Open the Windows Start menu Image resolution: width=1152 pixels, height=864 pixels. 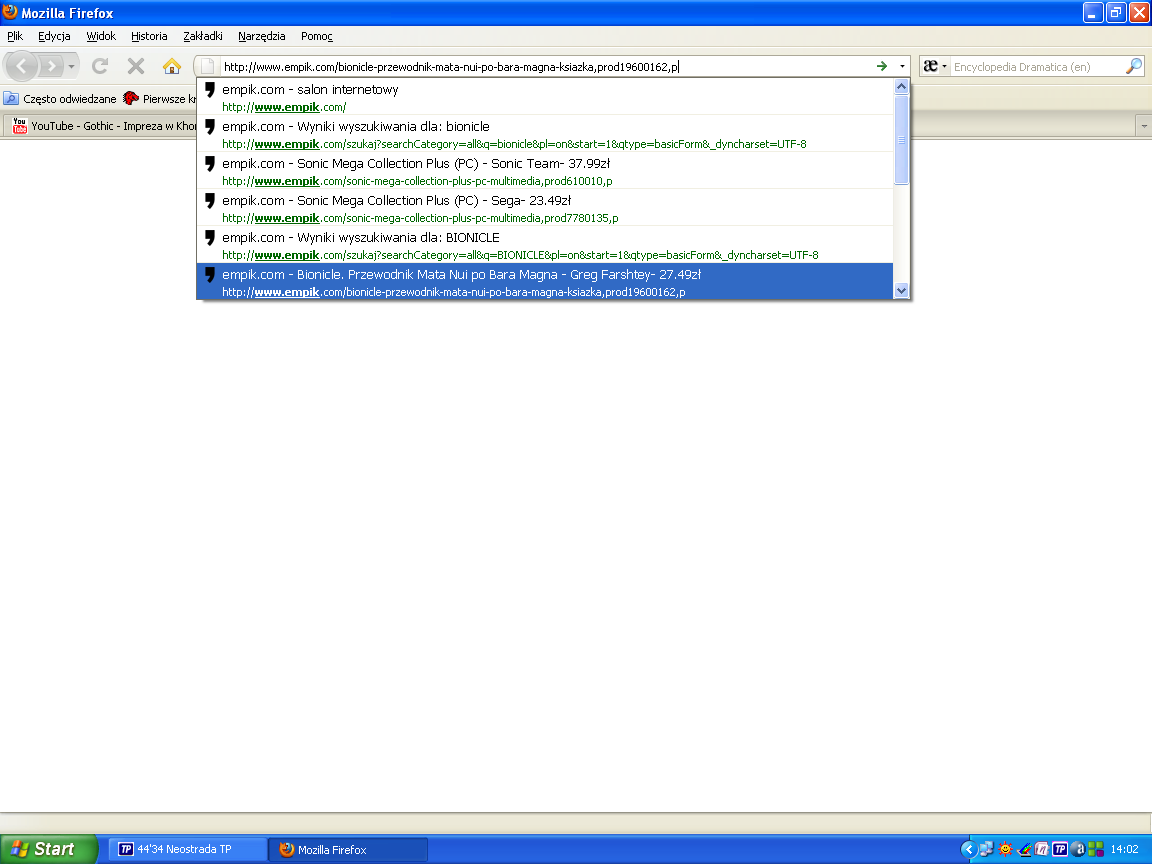pyautogui.click(x=48, y=849)
